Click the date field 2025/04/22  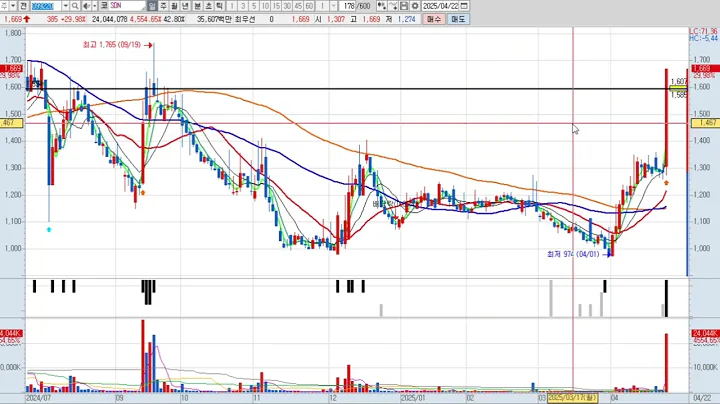point(440,6)
